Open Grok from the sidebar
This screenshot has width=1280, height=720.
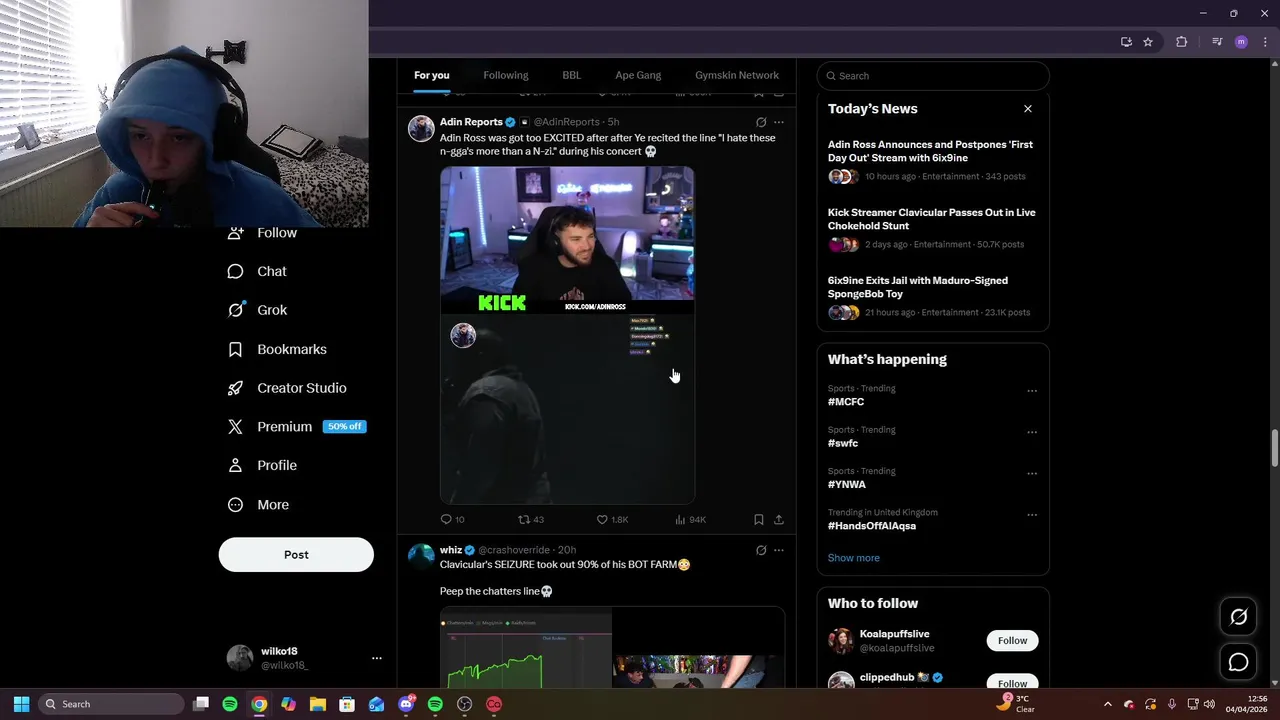258,310
